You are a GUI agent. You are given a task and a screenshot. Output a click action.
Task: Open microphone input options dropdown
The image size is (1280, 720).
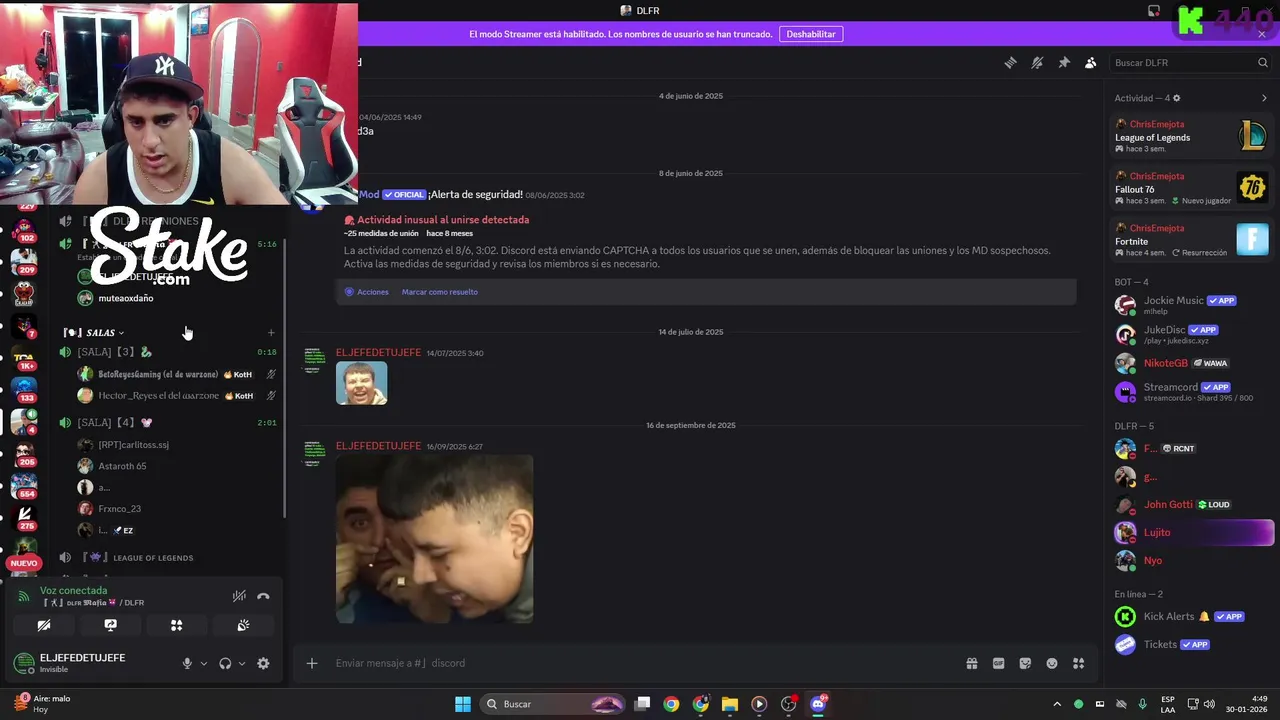[203, 663]
